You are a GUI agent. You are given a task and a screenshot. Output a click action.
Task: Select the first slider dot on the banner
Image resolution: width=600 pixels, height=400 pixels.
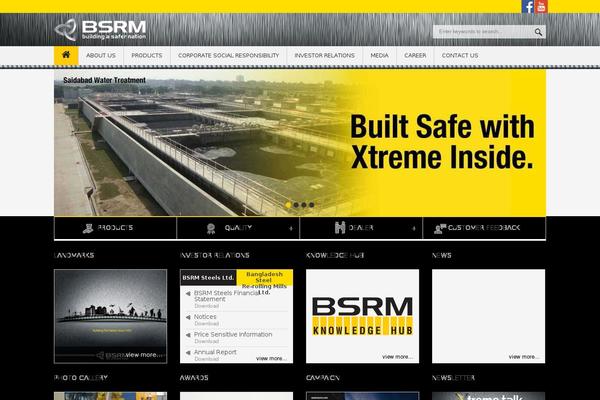[x=288, y=205]
